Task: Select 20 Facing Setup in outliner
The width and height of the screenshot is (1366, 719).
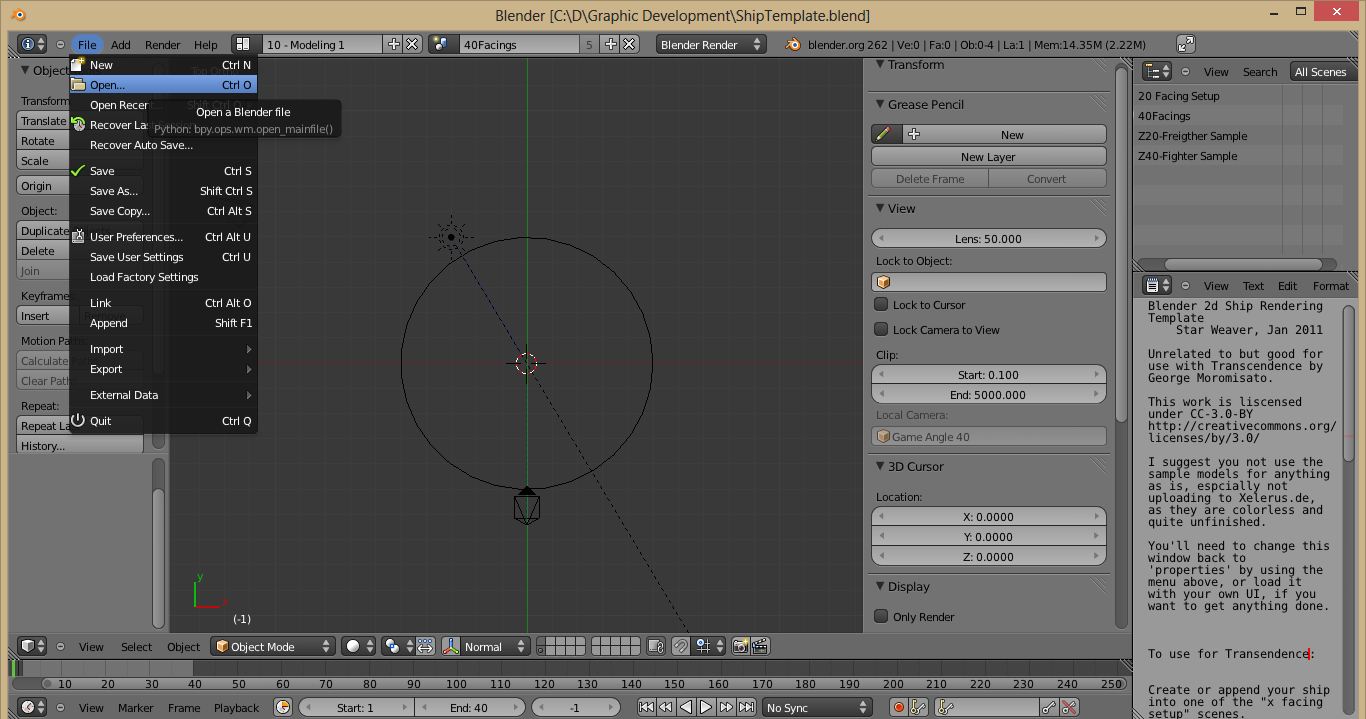Action: point(1179,96)
